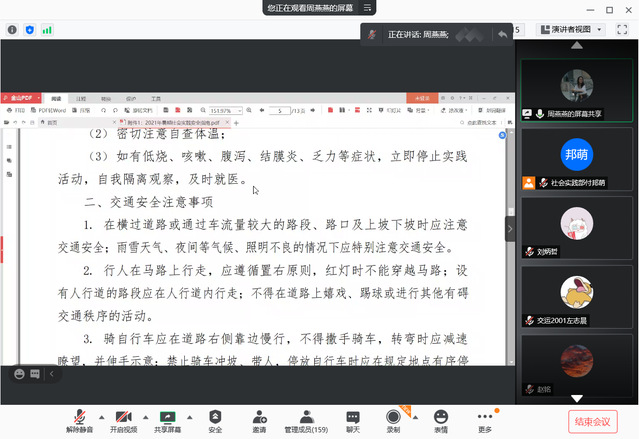The image size is (639, 439).
Task: Open the Chat (聊天) panel
Action: pos(353,420)
